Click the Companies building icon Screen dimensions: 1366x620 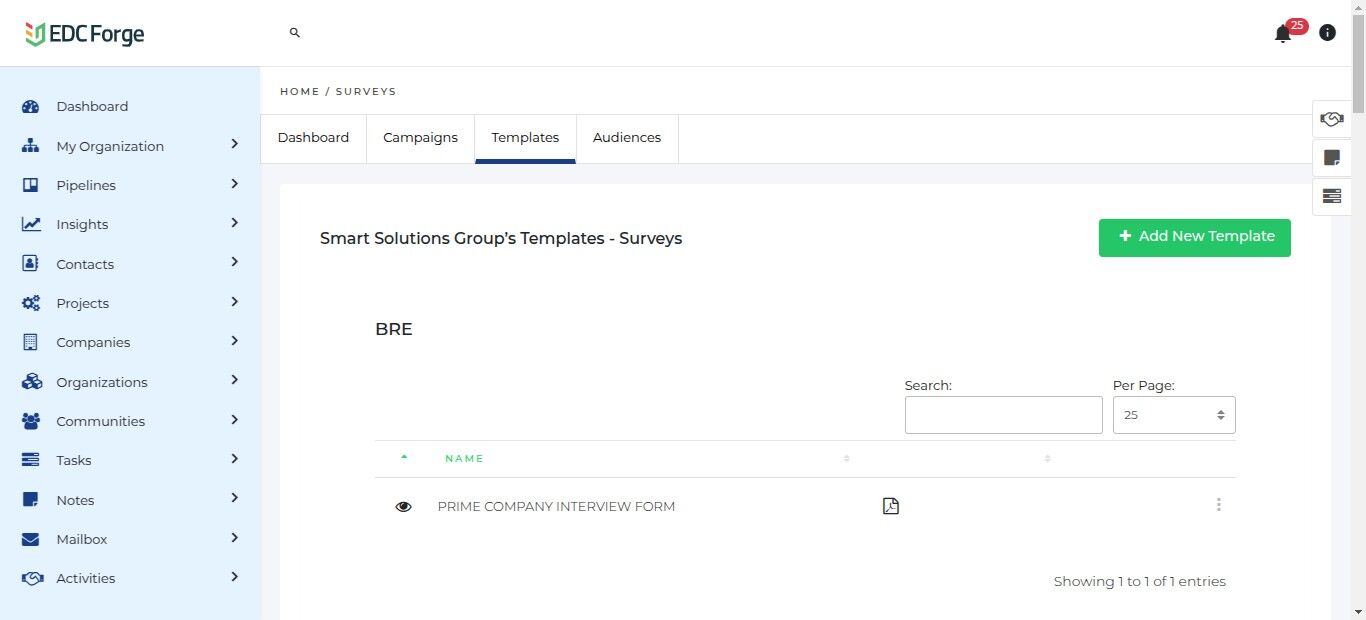tap(31, 342)
